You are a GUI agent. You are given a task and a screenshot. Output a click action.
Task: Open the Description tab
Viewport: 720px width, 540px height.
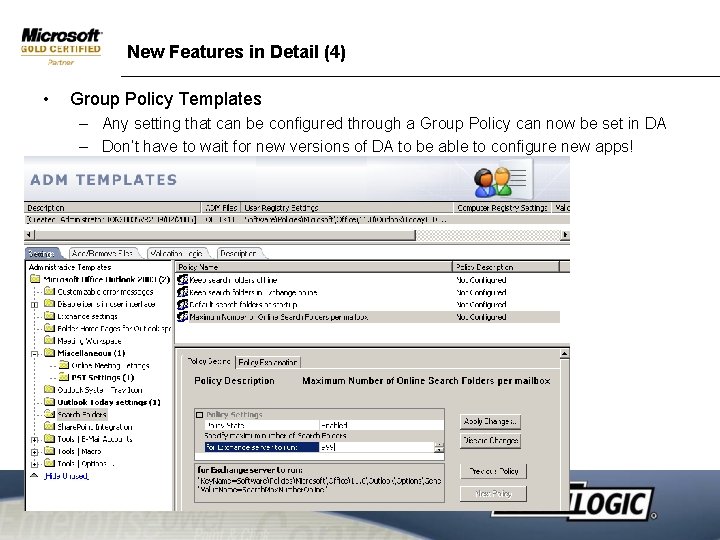click(x=239, y=253)
